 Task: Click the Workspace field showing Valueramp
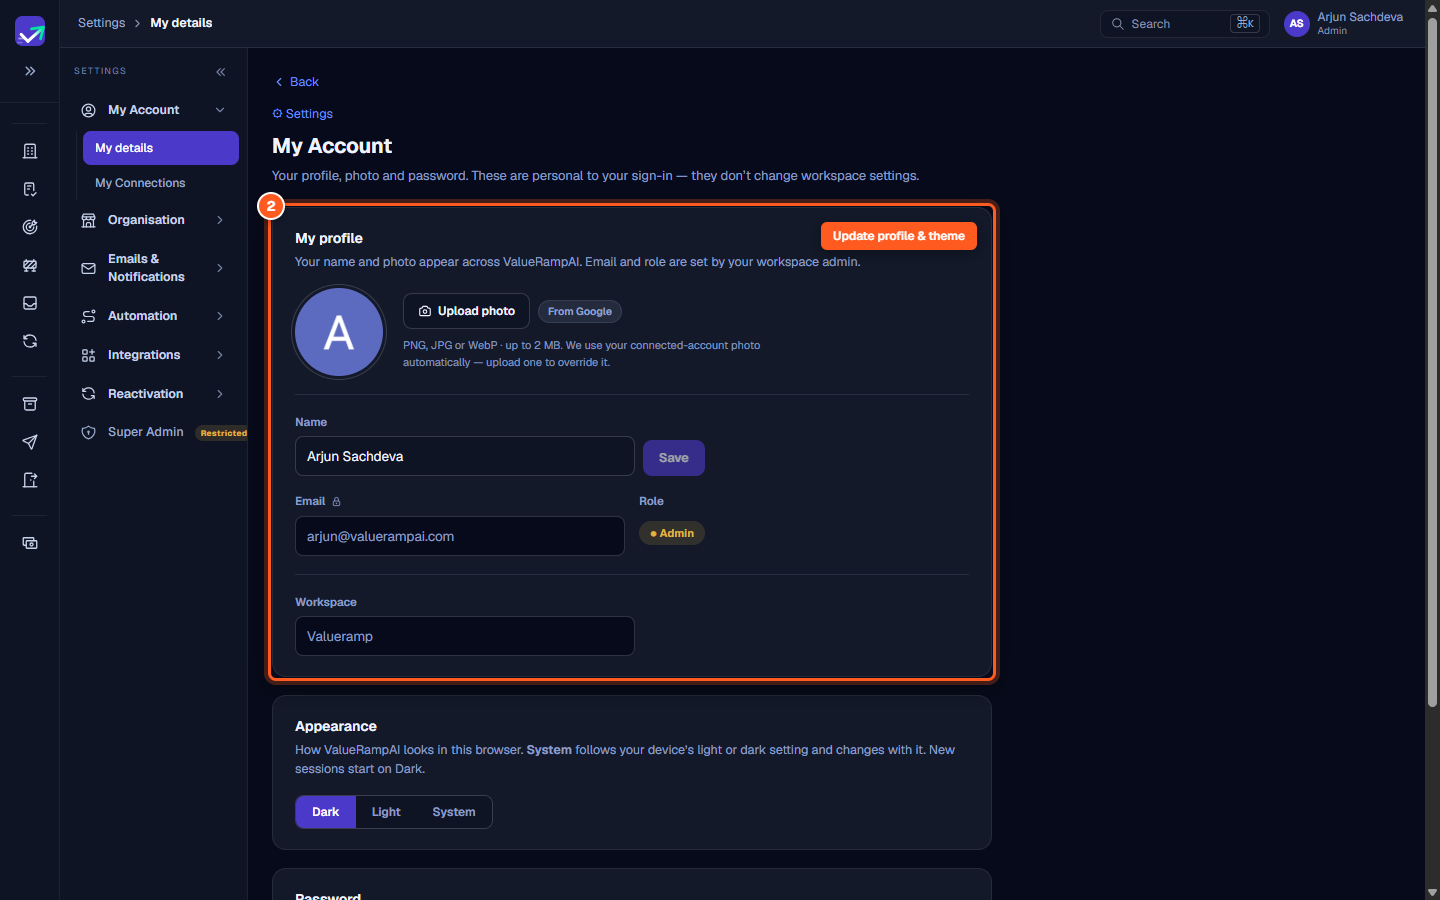tap(465, 636)
